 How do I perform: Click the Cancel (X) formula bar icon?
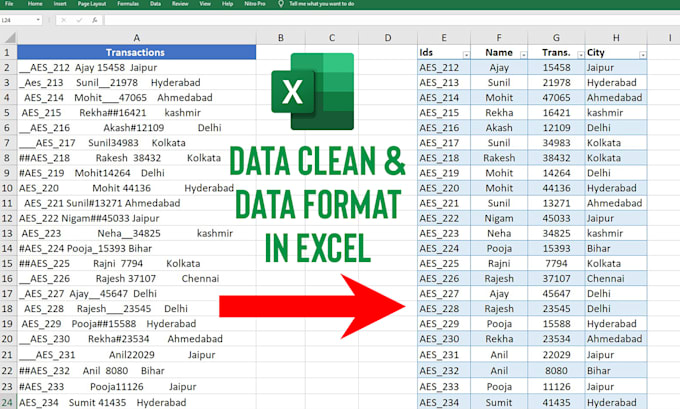coord(63,20)
